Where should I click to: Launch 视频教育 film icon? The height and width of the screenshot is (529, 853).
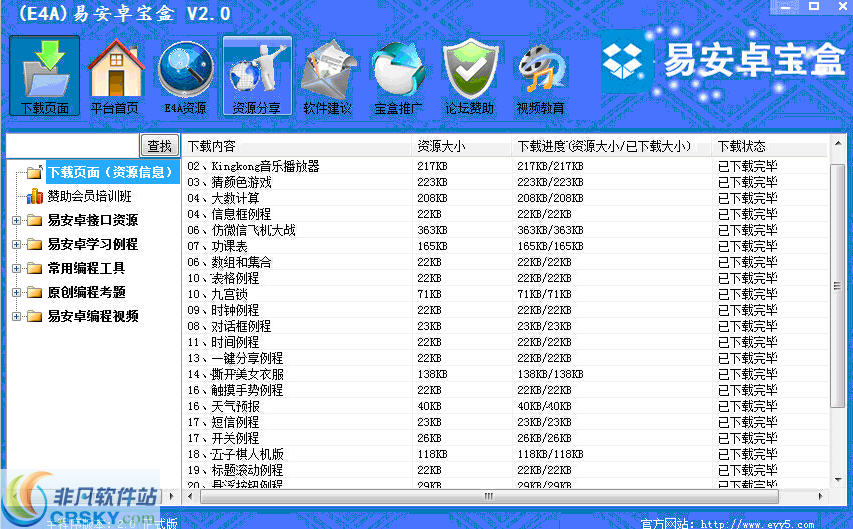(x=540, y=75)
